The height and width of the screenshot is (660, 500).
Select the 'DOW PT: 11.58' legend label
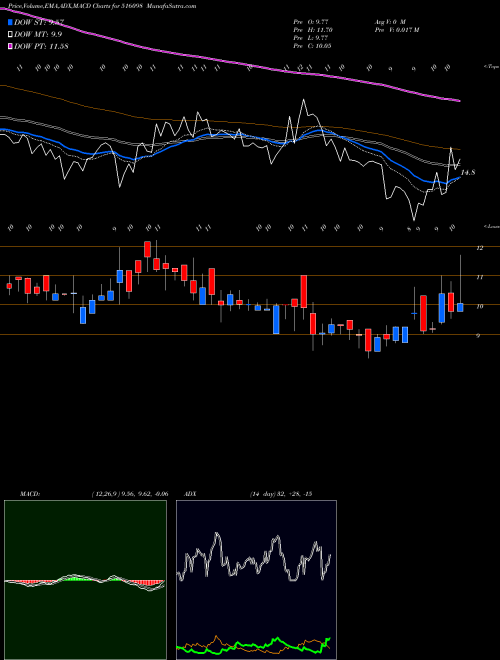41,46
